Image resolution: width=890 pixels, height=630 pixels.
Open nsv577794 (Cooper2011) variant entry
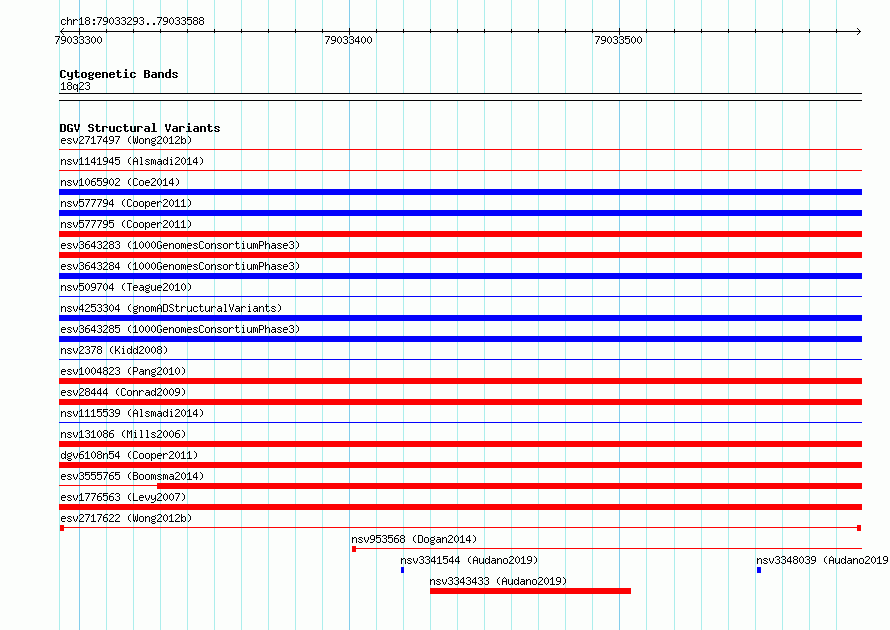point(126,203)
